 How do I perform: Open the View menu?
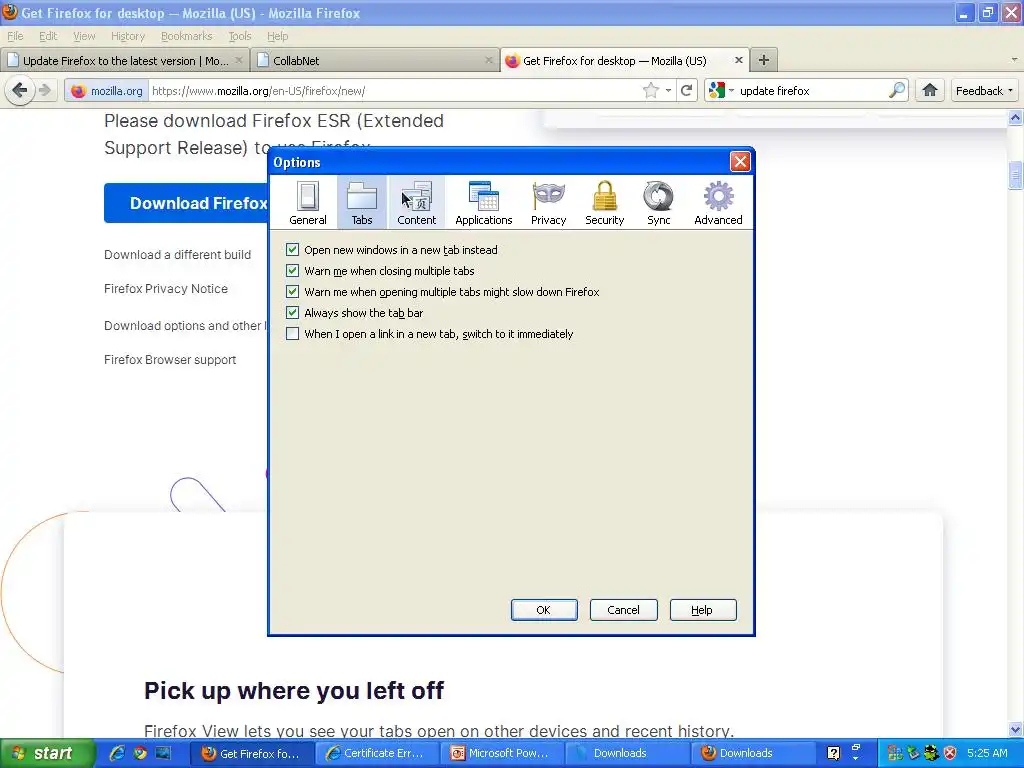[x=84, y=36]
